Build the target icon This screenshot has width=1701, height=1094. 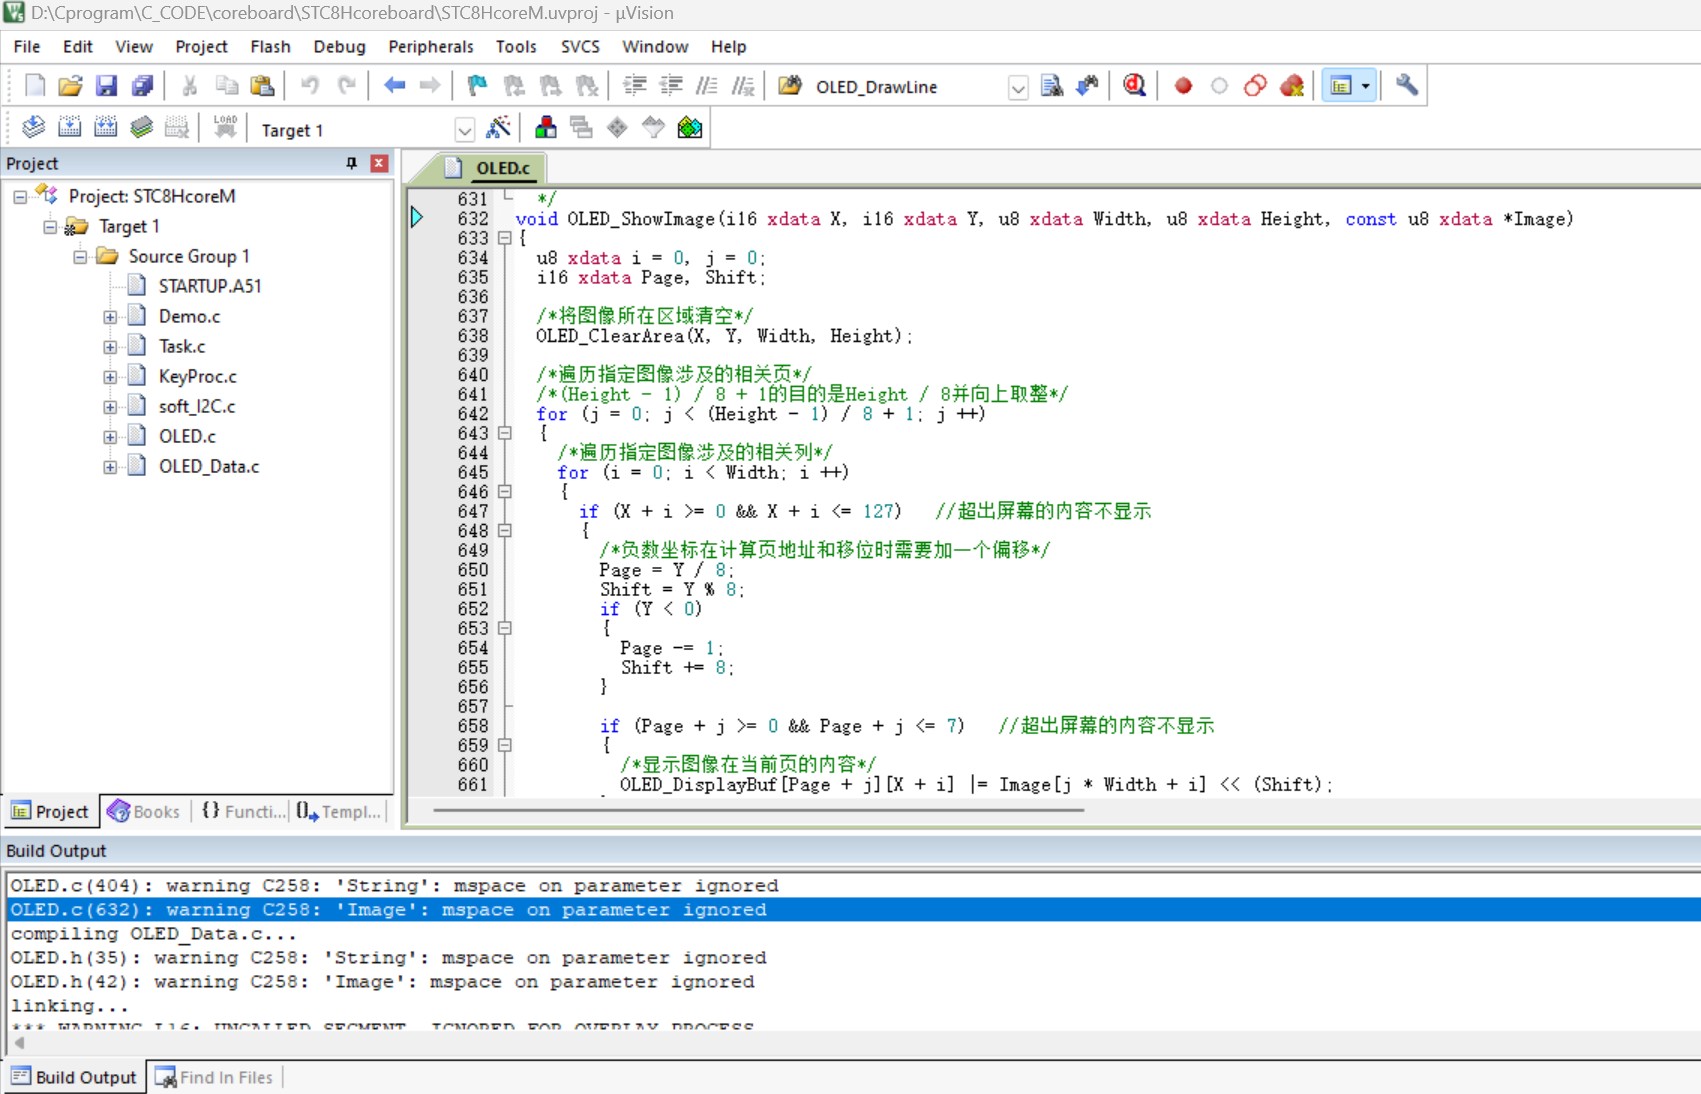pos(69,128)
